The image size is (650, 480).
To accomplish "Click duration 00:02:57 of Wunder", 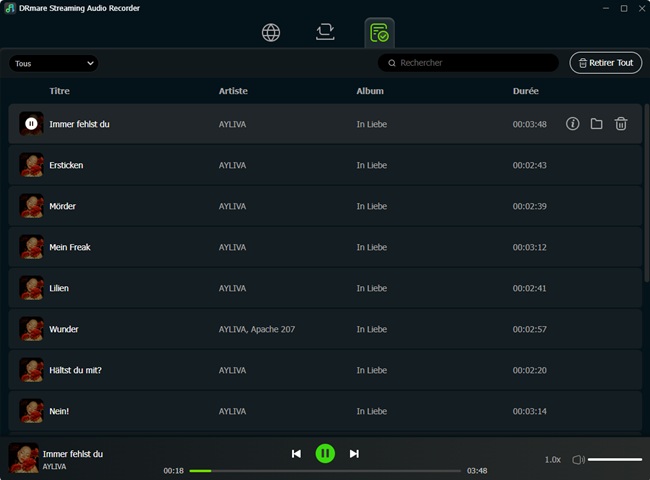I will click(529, 329).
